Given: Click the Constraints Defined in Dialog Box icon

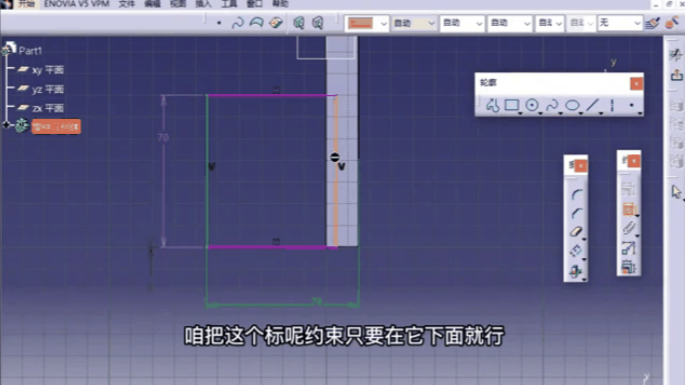Looking at the screenshot, I should coord(628,189).
